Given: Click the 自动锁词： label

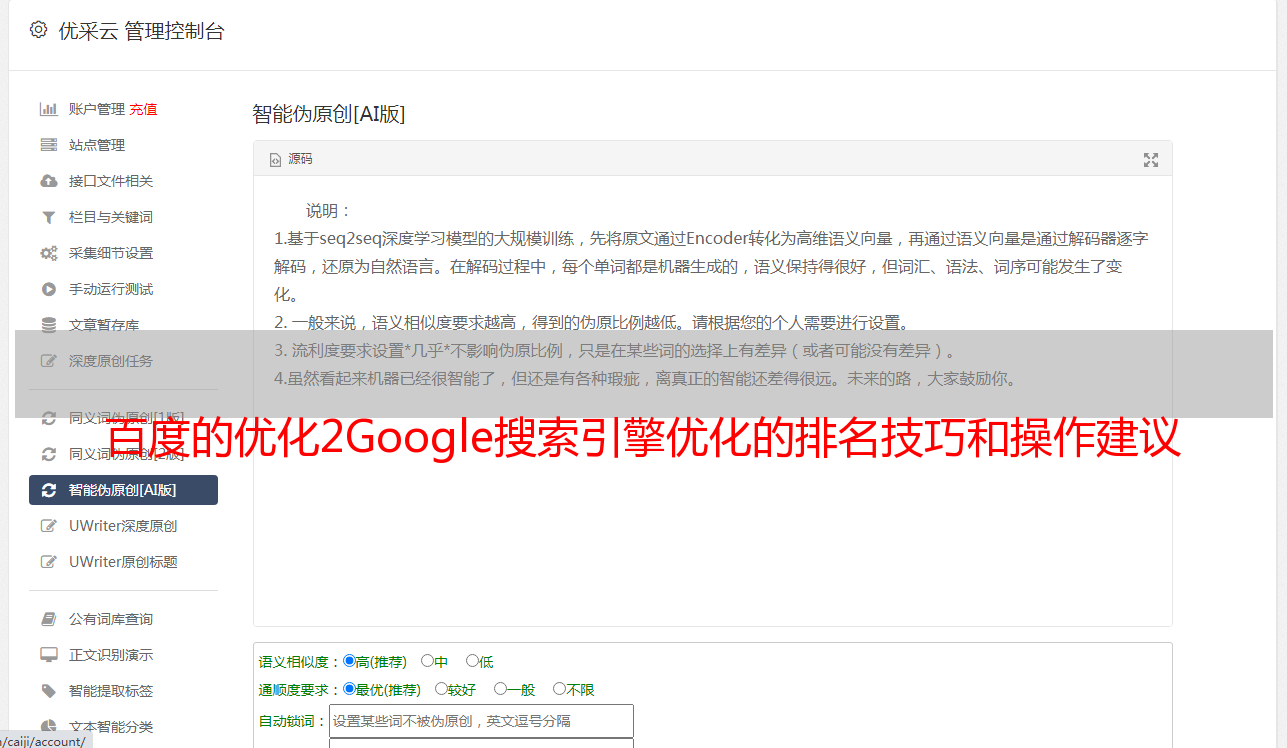Looking at the screenshot, I should tap(293, 721).
